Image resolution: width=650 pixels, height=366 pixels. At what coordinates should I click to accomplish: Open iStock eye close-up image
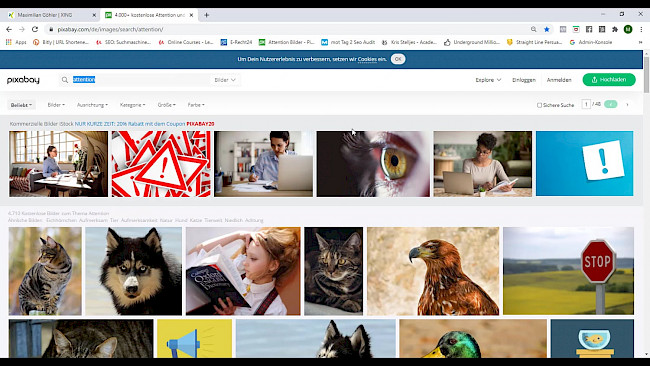click(373, 164)
